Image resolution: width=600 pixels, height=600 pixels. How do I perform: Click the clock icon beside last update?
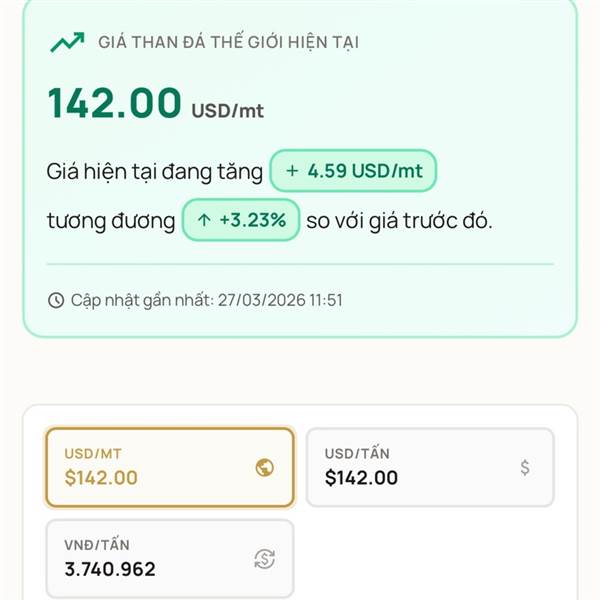pyautogui.click(x=56, y=300)
